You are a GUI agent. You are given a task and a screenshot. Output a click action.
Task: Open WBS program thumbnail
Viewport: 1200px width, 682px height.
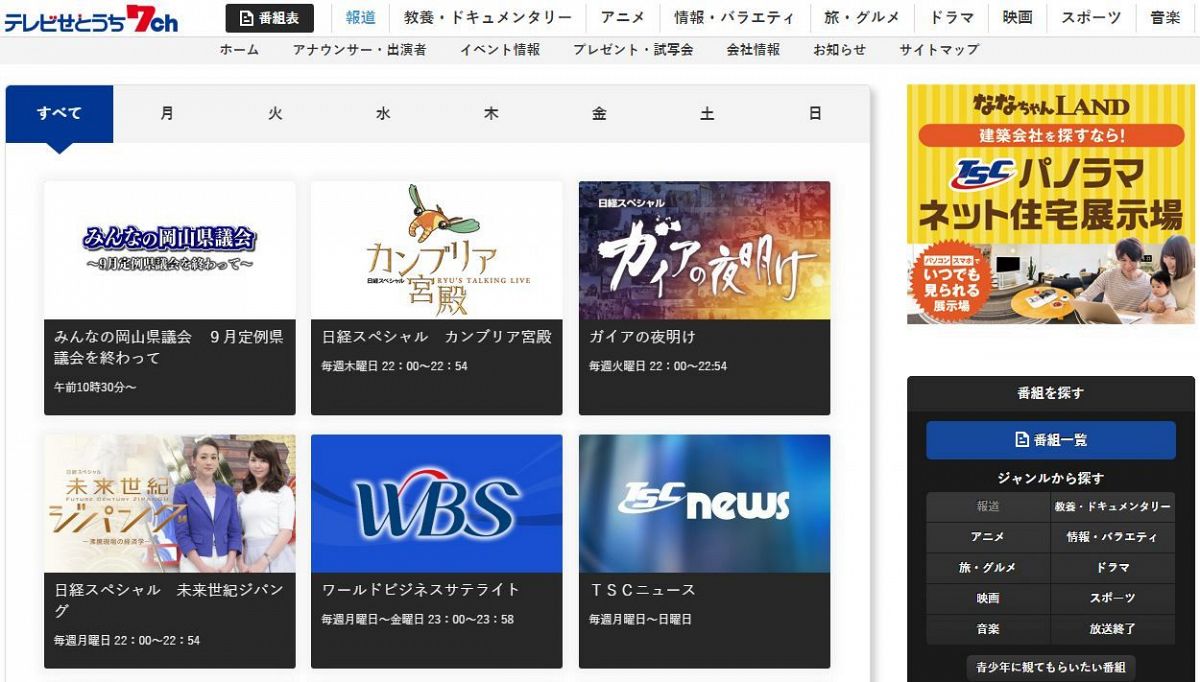[x=437, y=503]
